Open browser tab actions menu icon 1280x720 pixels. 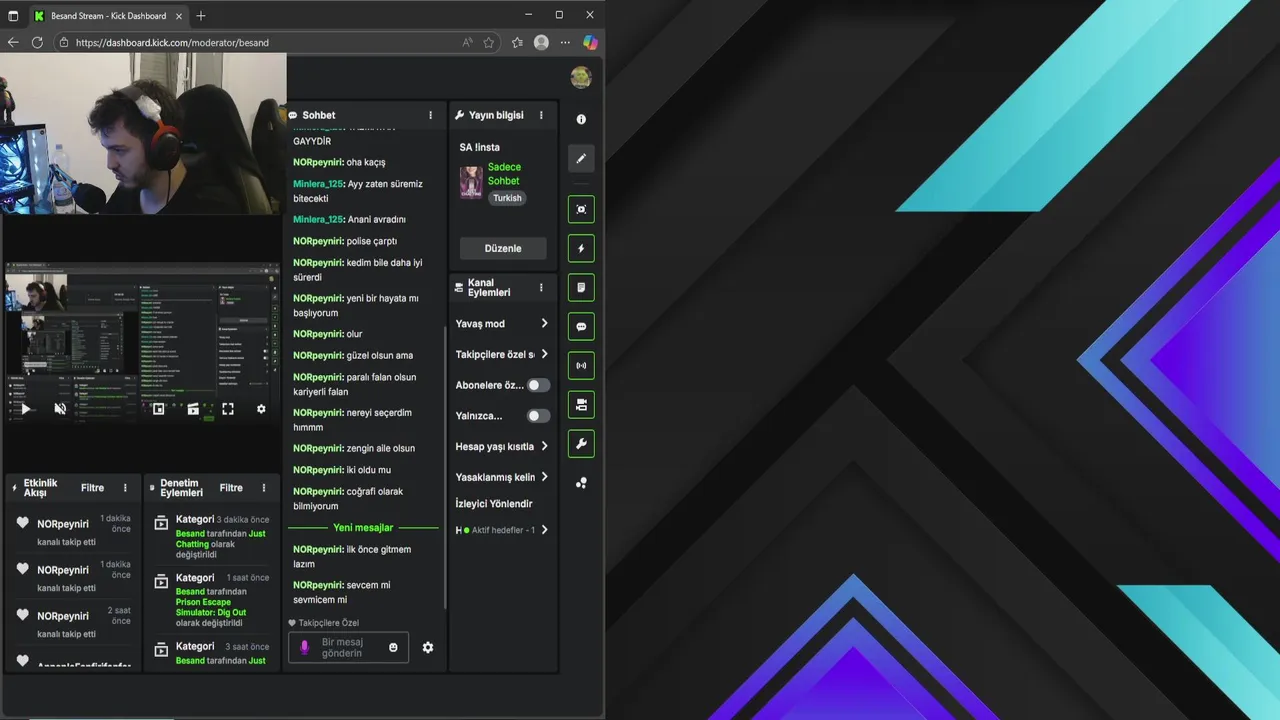[x=13, y=16]
